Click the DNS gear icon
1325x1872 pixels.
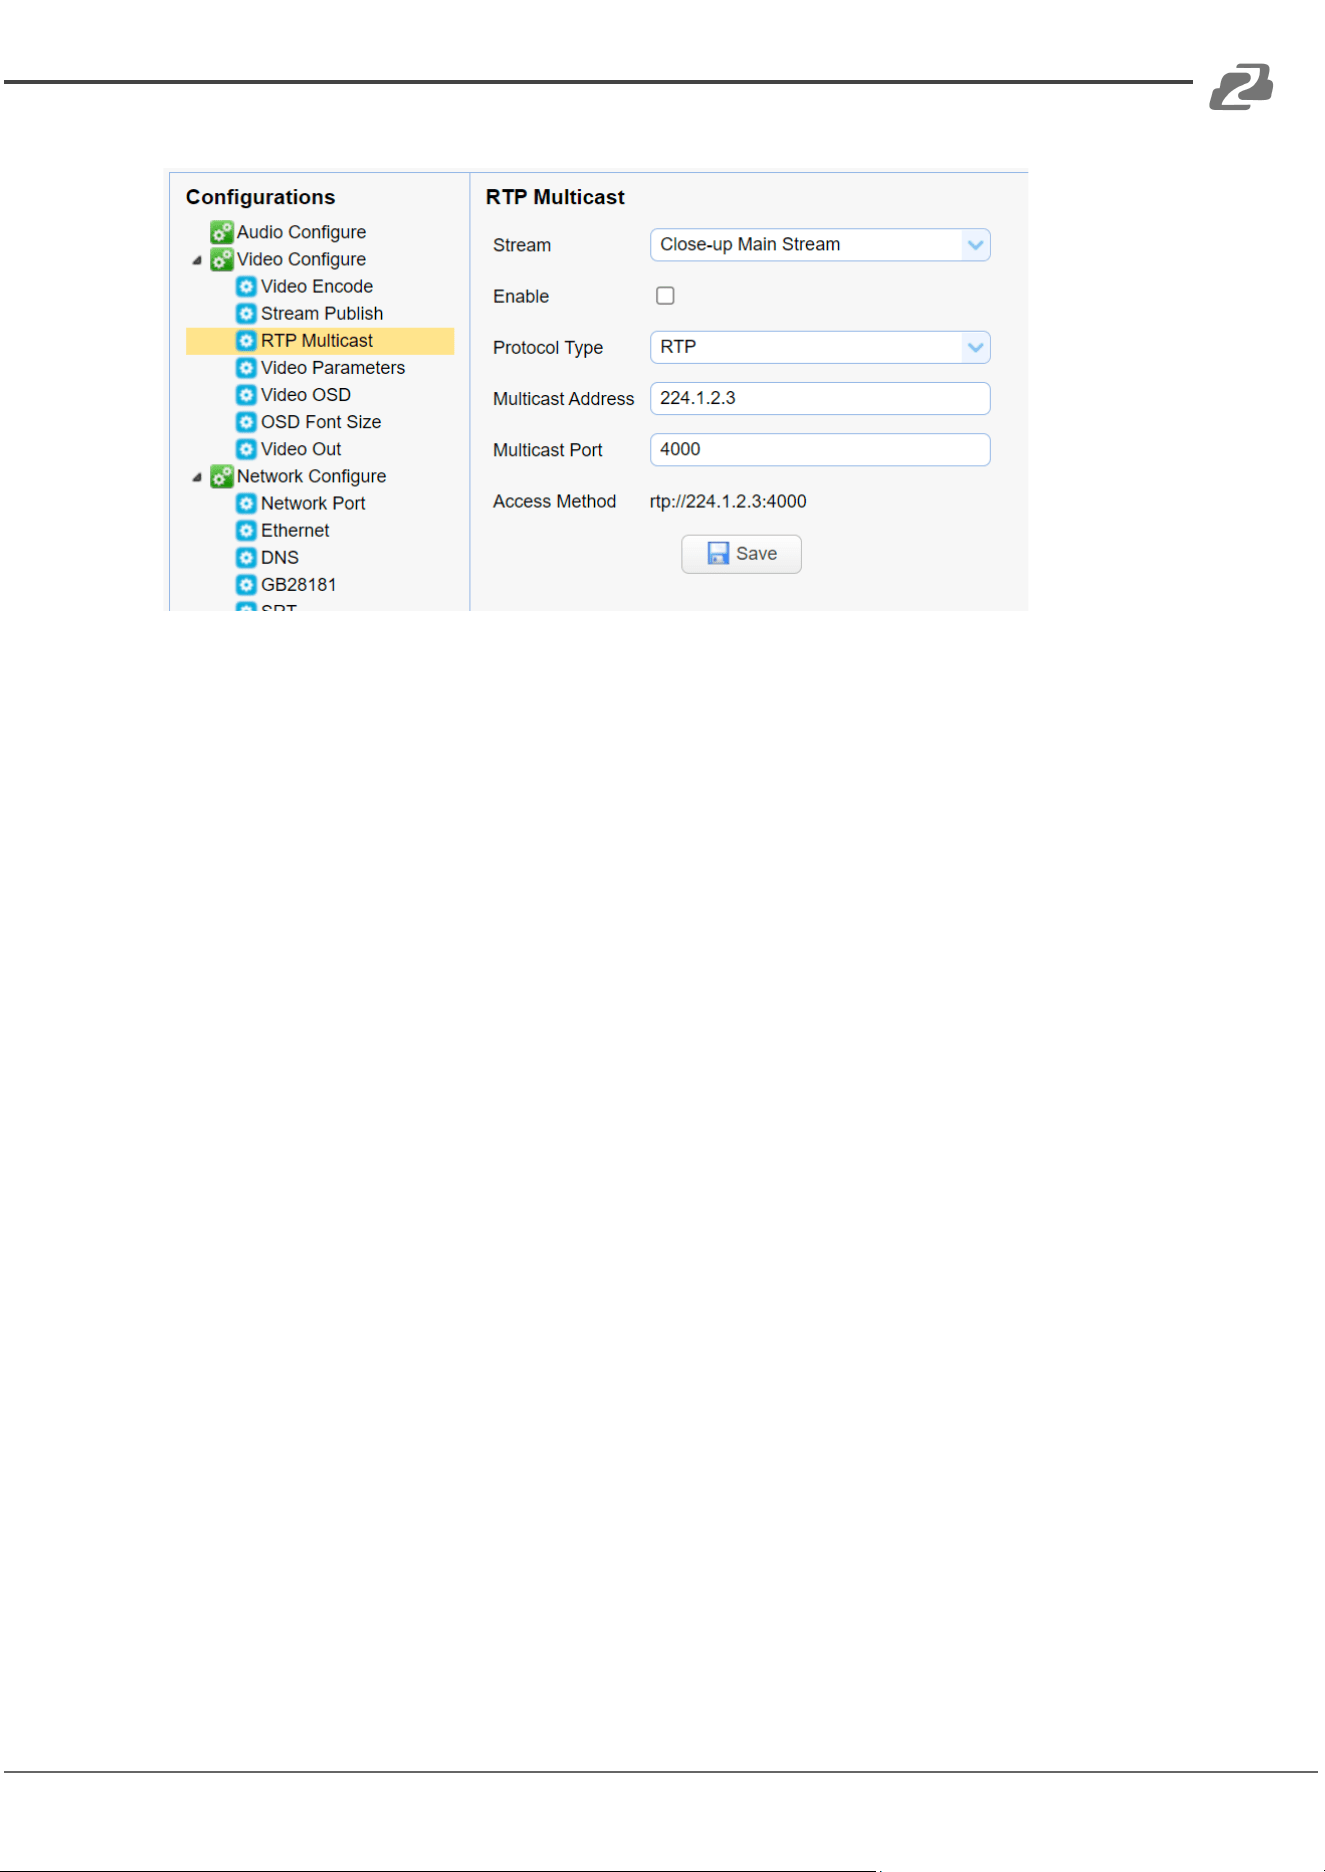(246, 557)
